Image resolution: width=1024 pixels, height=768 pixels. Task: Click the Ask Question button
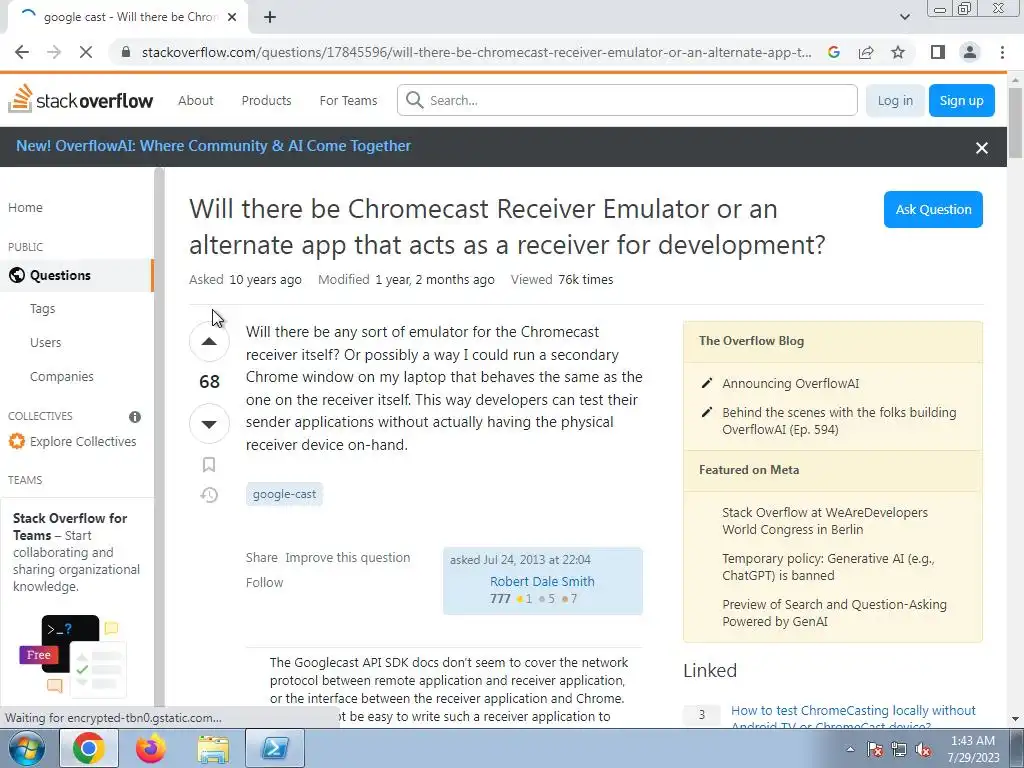click(933, 210)
